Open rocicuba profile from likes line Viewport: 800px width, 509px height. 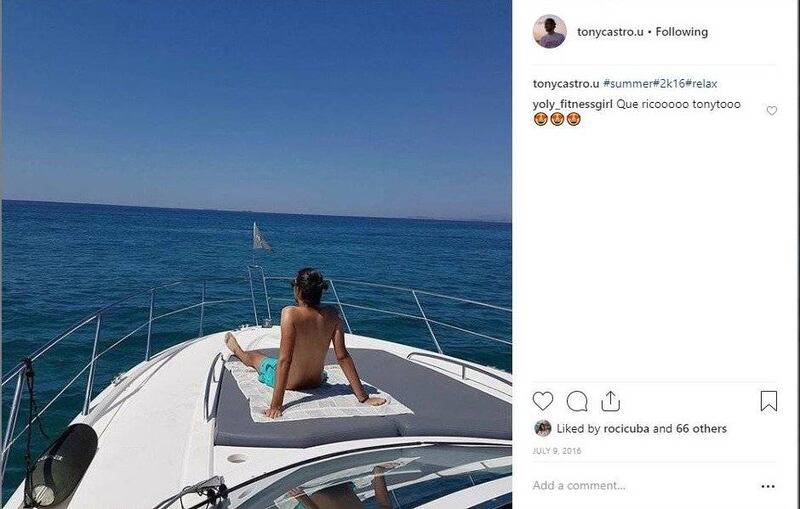627,428
